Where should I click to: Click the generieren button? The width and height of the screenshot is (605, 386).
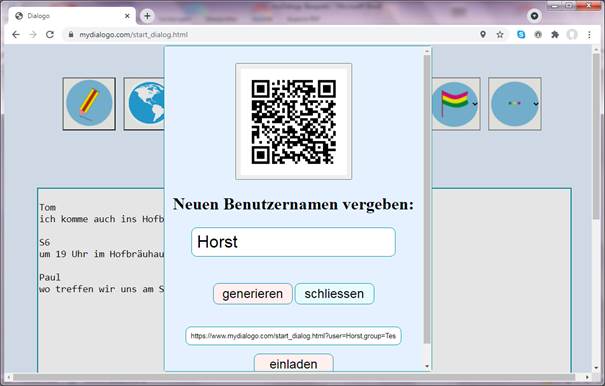(253, 294)
